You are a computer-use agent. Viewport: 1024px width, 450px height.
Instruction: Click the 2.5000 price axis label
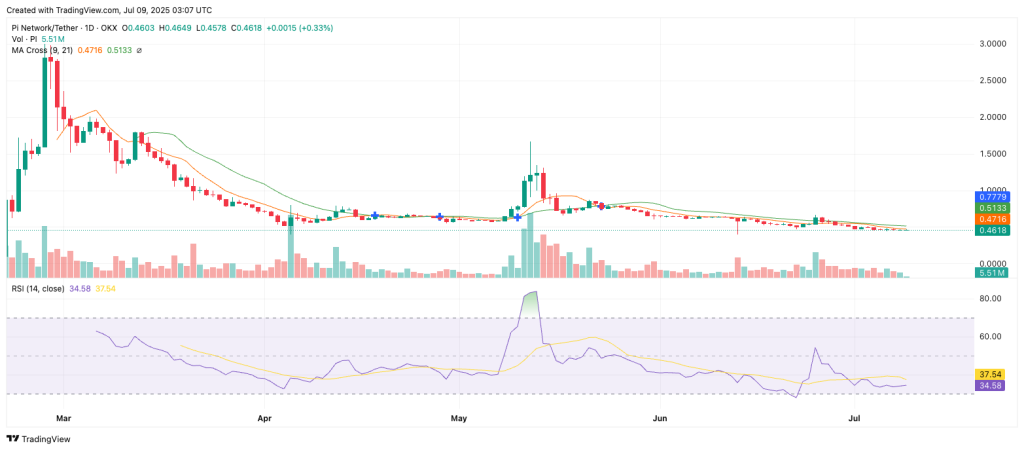tap(993, 80)
